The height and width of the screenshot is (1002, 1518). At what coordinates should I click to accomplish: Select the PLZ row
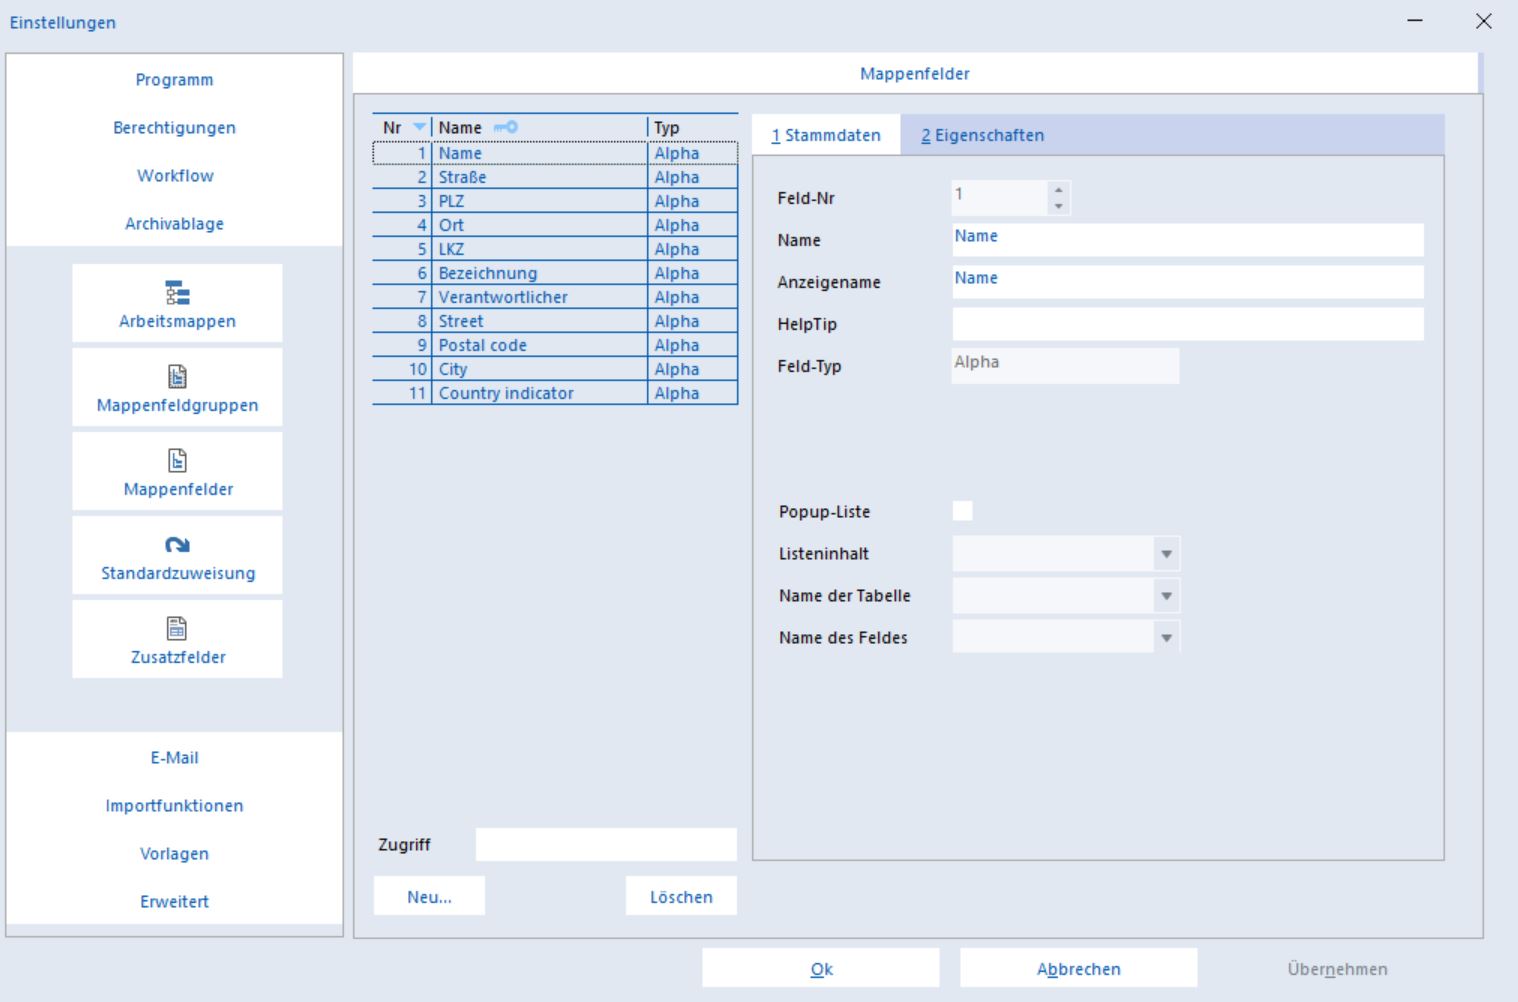click(555, 201)
